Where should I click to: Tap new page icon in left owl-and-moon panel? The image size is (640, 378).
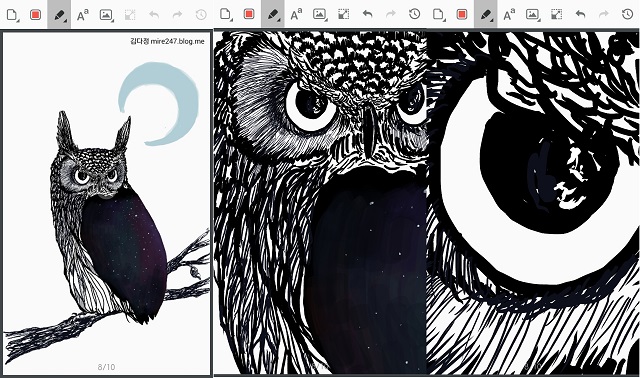tap(12, 15)
